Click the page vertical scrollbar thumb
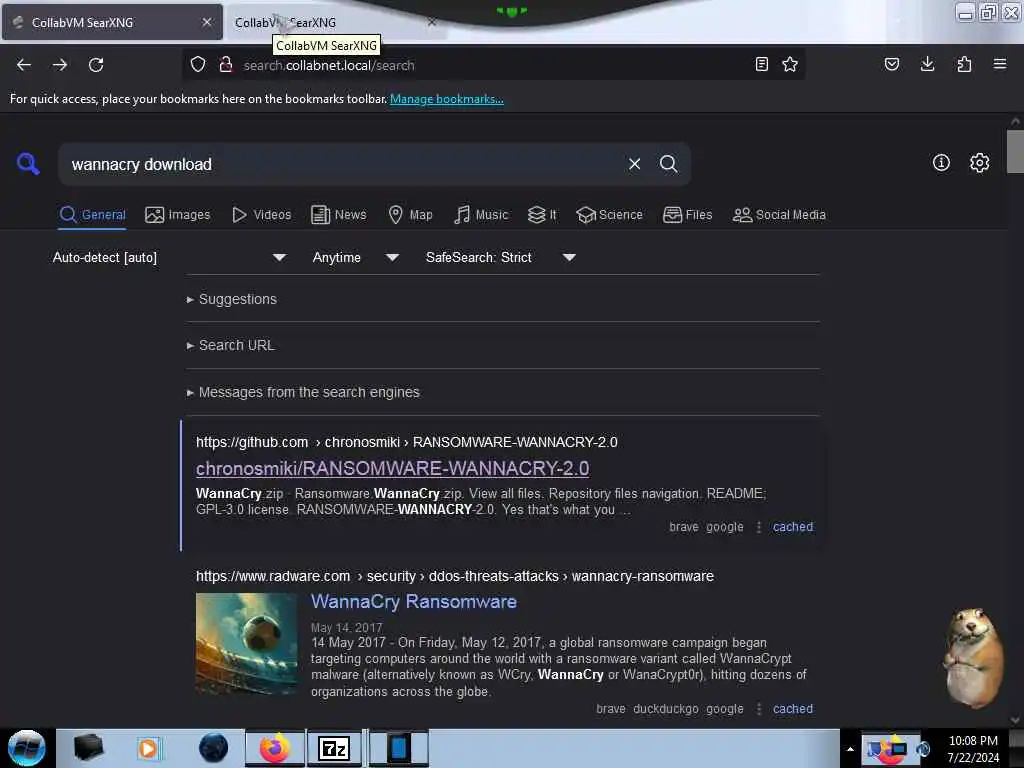The width and height of the screenshot is (1024, 768). click(x=1015, y=152)
